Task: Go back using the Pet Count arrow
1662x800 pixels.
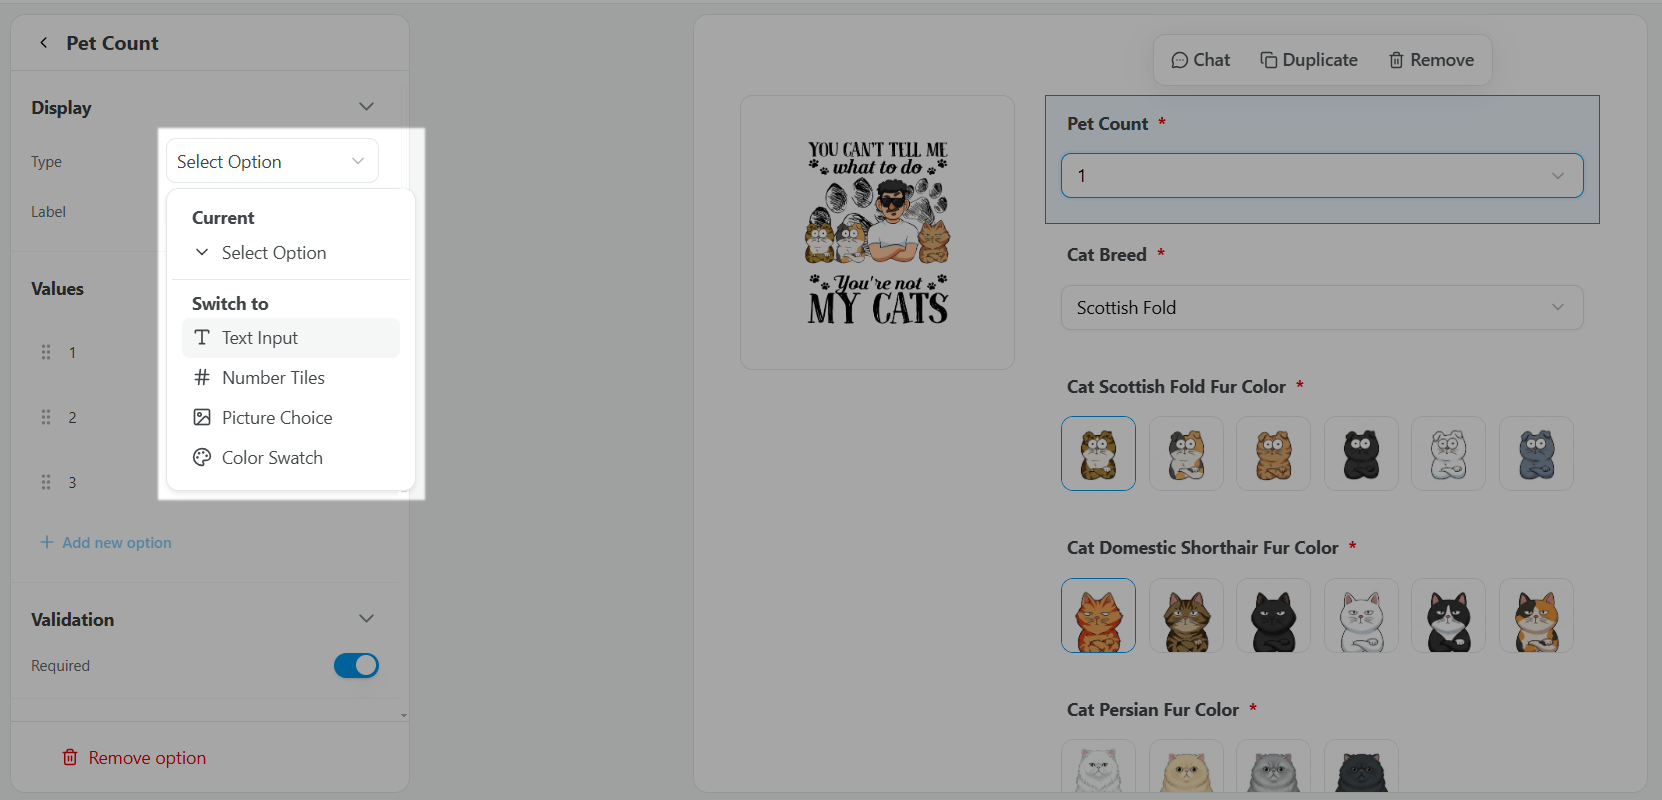Action: (43, 43)
